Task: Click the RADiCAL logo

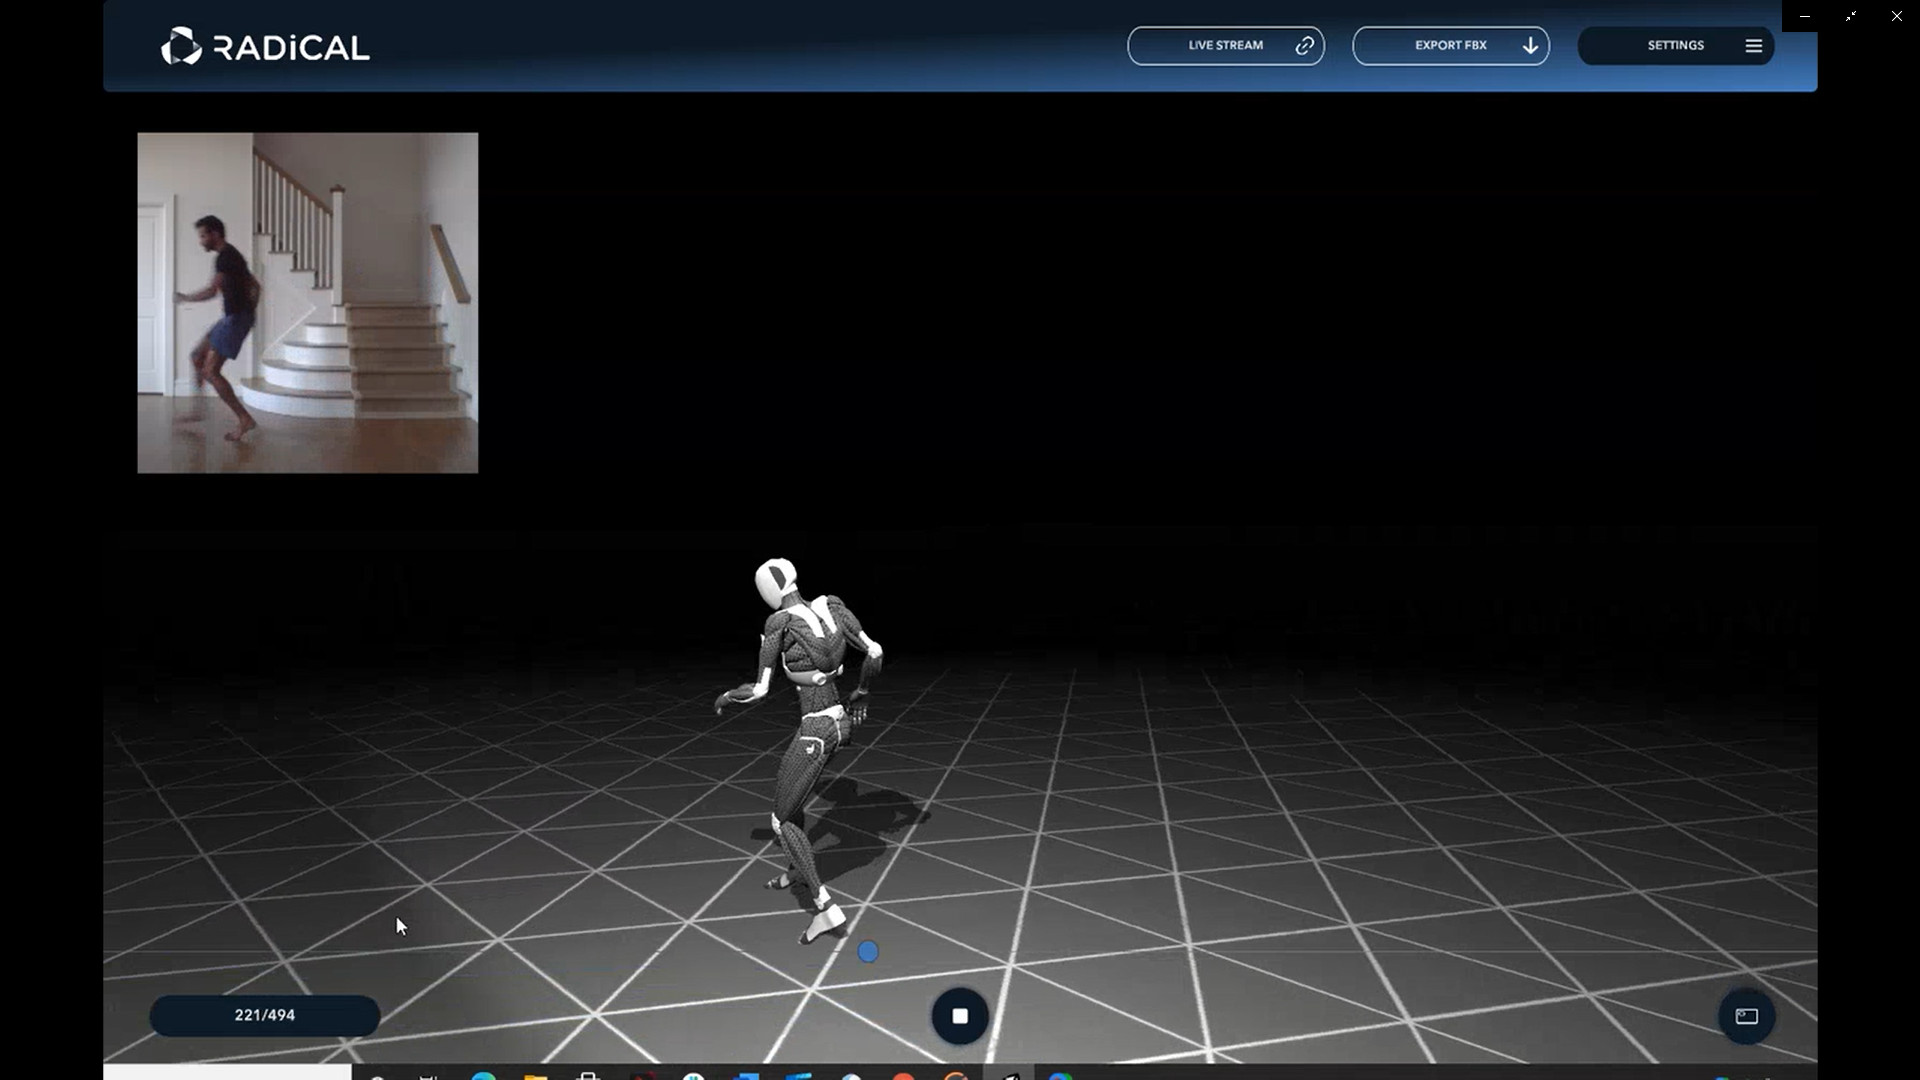Action: coord(264,45)
